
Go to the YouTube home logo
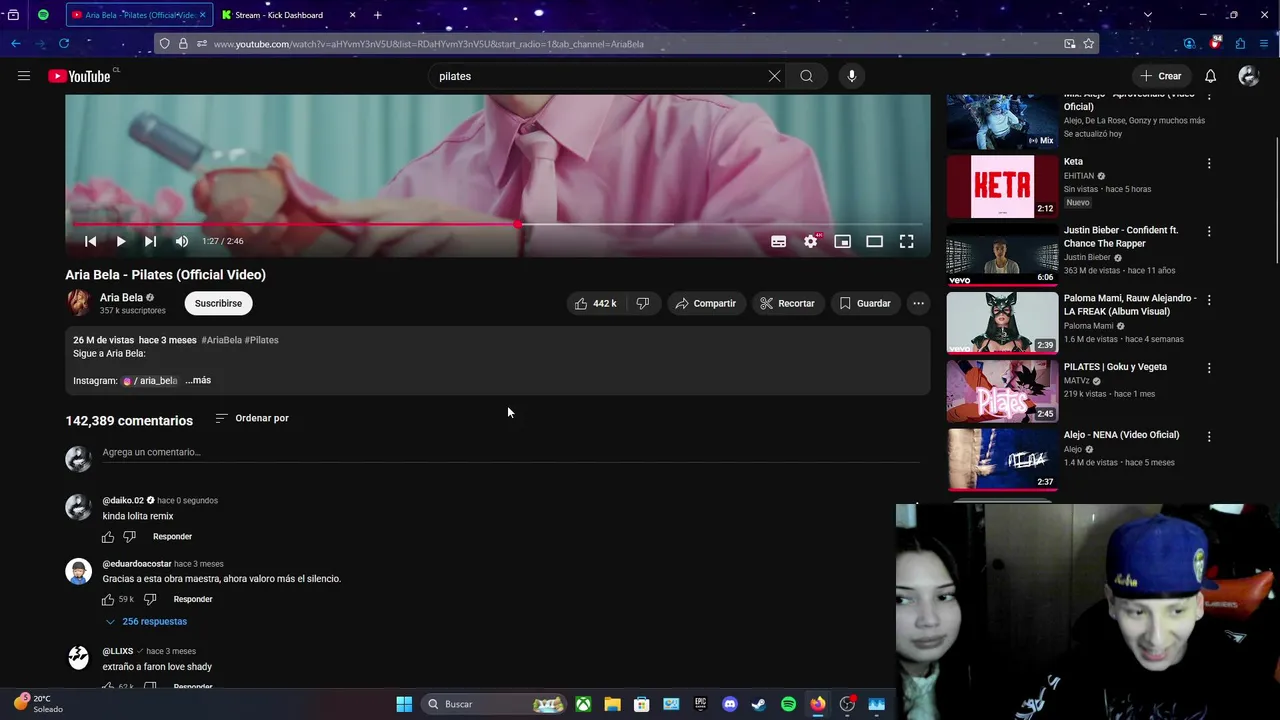pyautogui.click(x=79, y=76)
